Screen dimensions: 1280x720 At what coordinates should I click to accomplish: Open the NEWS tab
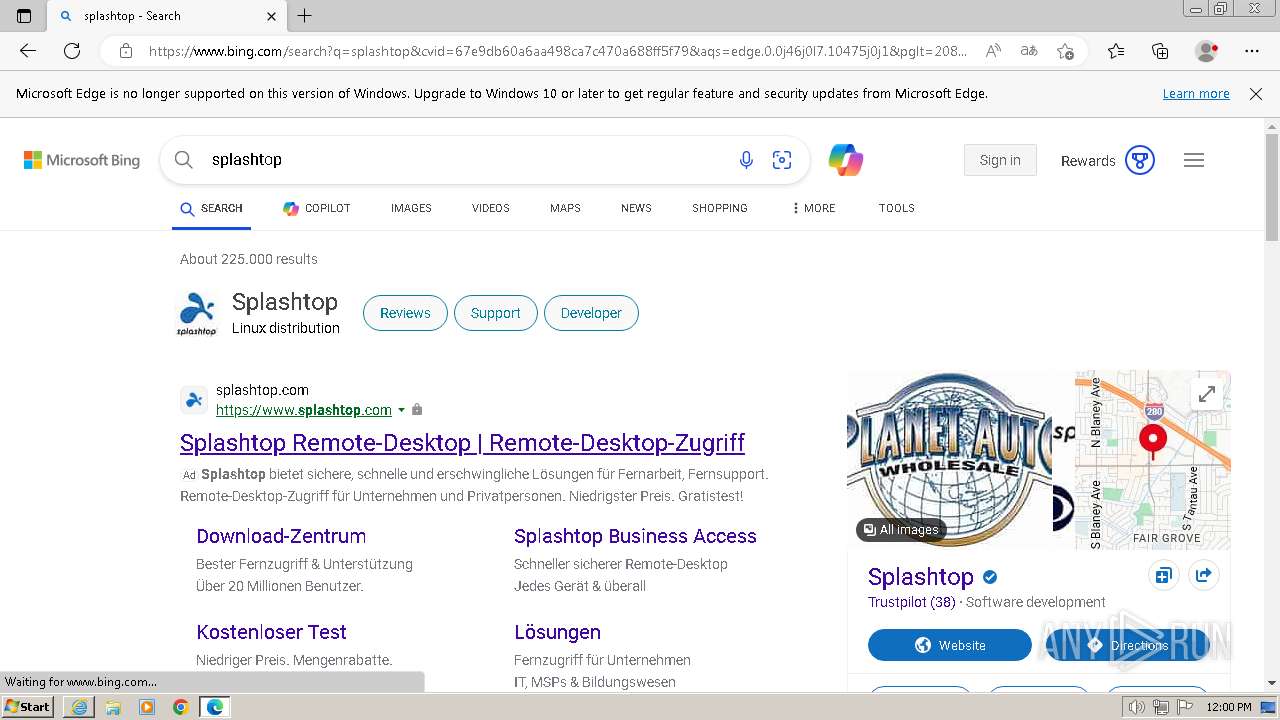point(636,208)
